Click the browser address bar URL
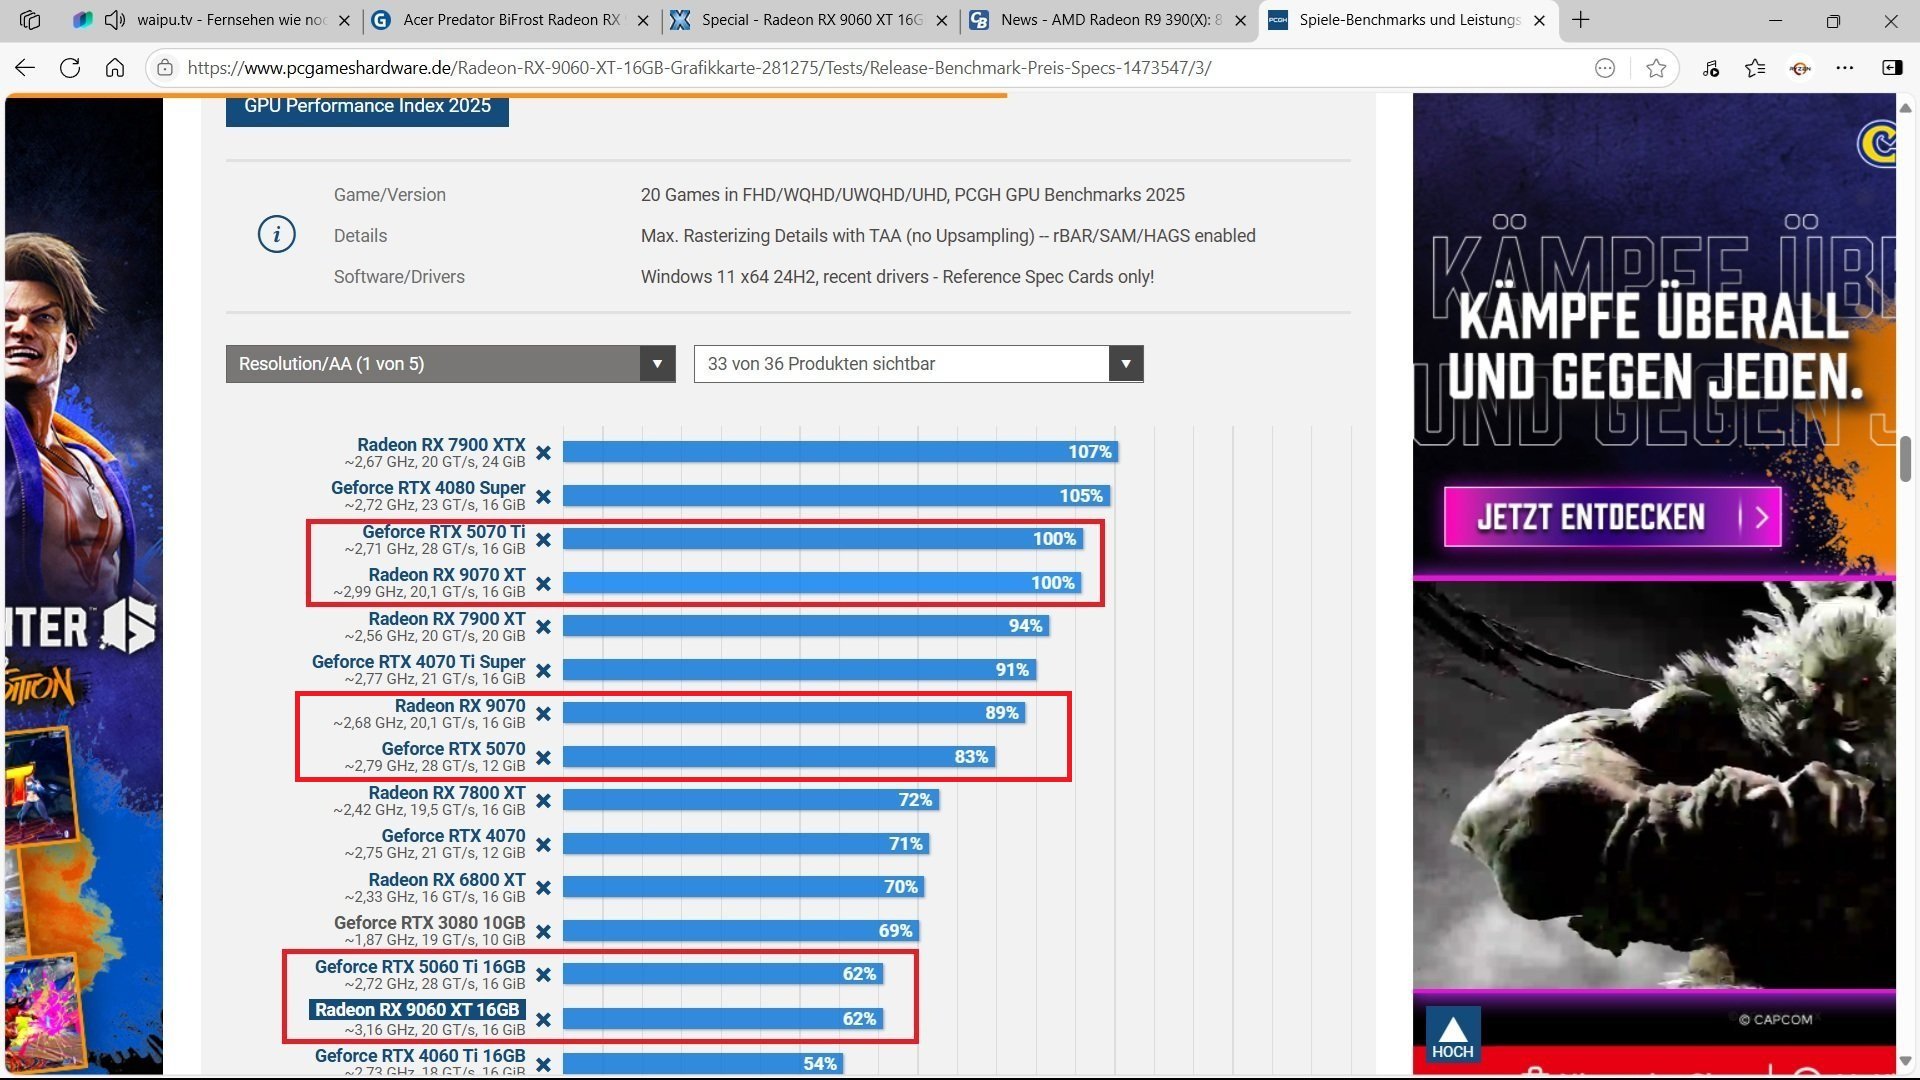Screen dimensions: 1920x1080 [700, 68]
